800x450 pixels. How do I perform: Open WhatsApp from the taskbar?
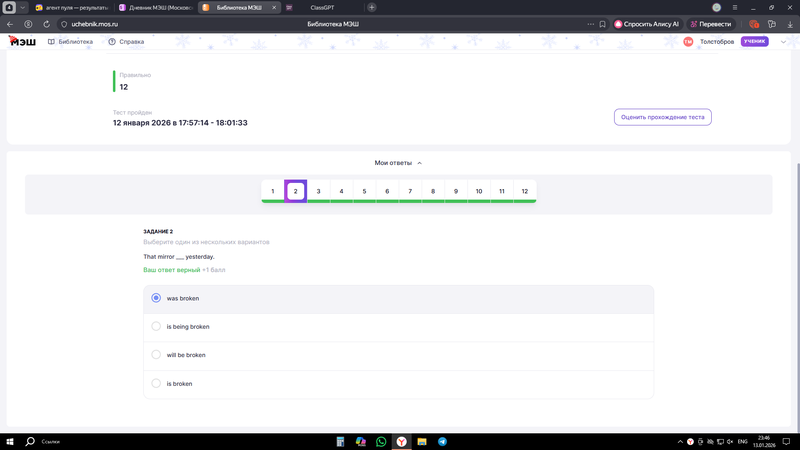[381, 441]
